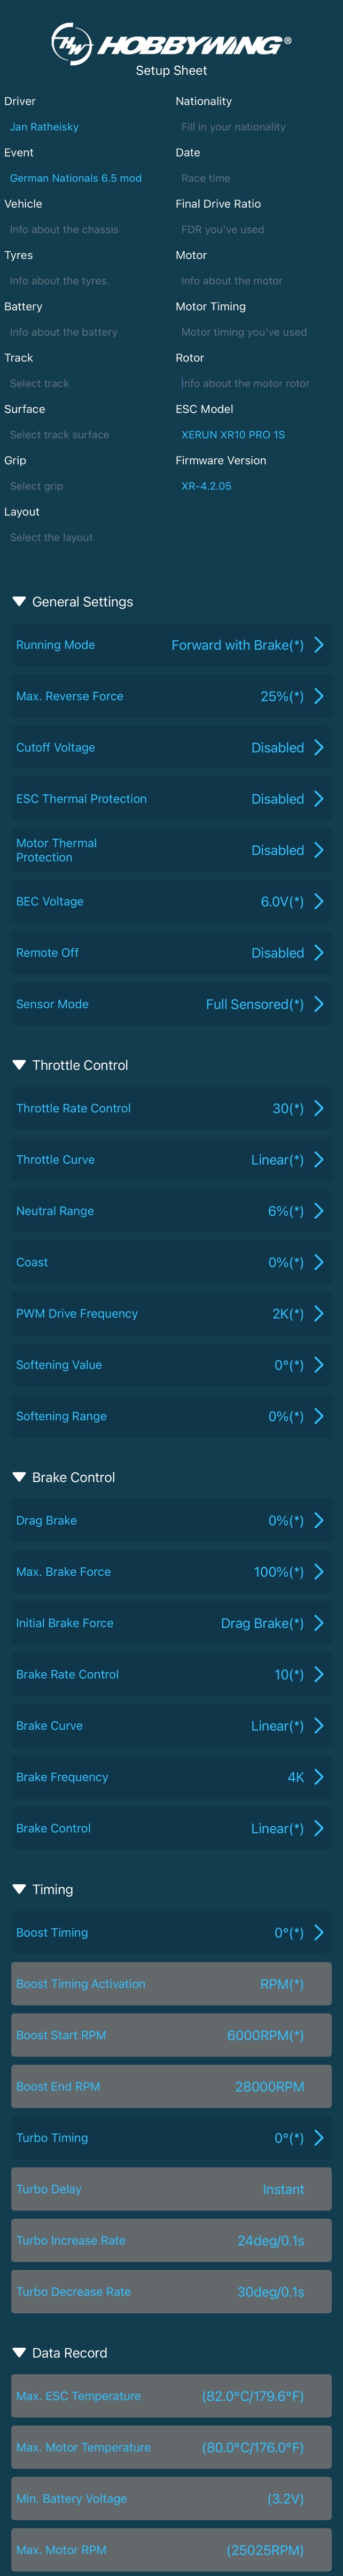Collapse the General Settings section triangle
Image resolution: width=343 pixels, height=2576 pixels.
tap(19, 602)
